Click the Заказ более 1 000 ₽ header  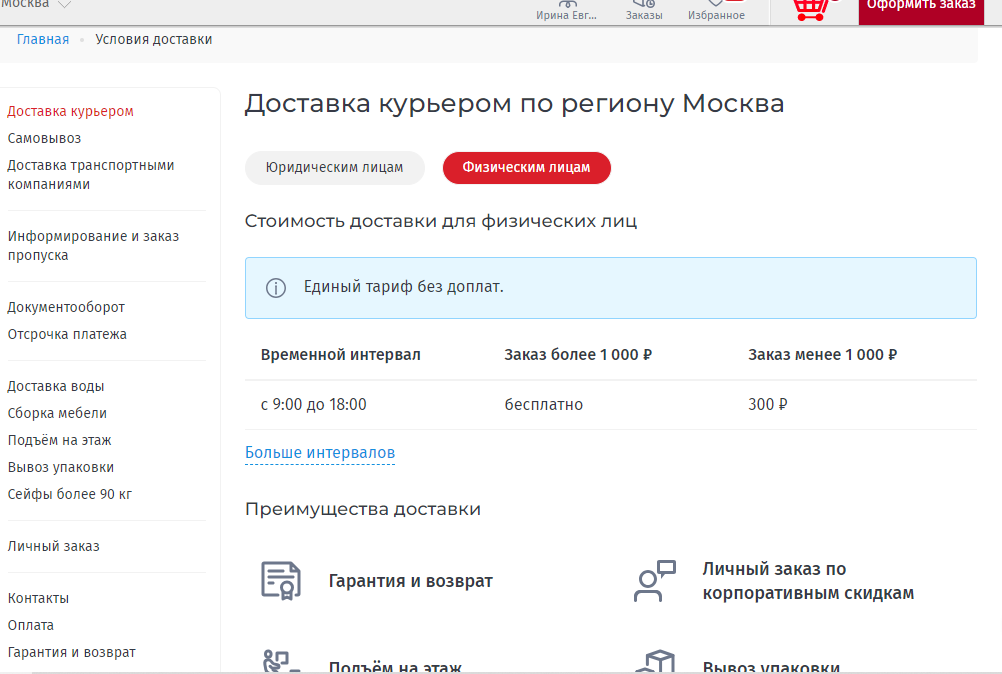578,355
